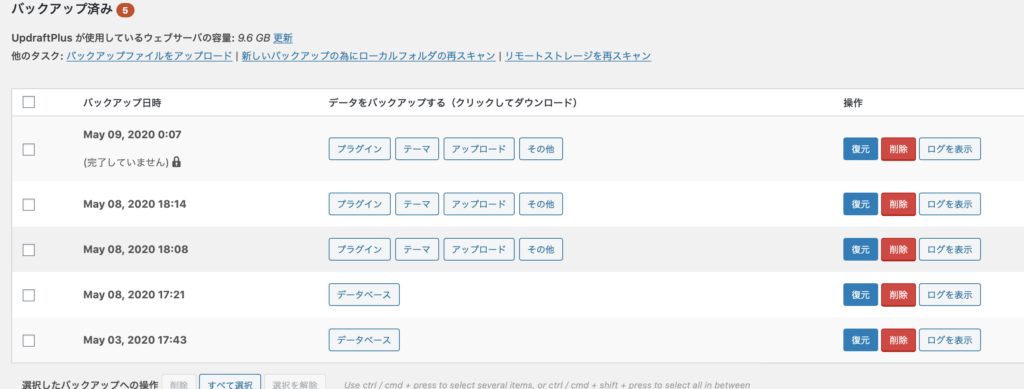Check the May 08, 2020 17:21 backup
The image size is (1024, 389).
tap(29, 295)
